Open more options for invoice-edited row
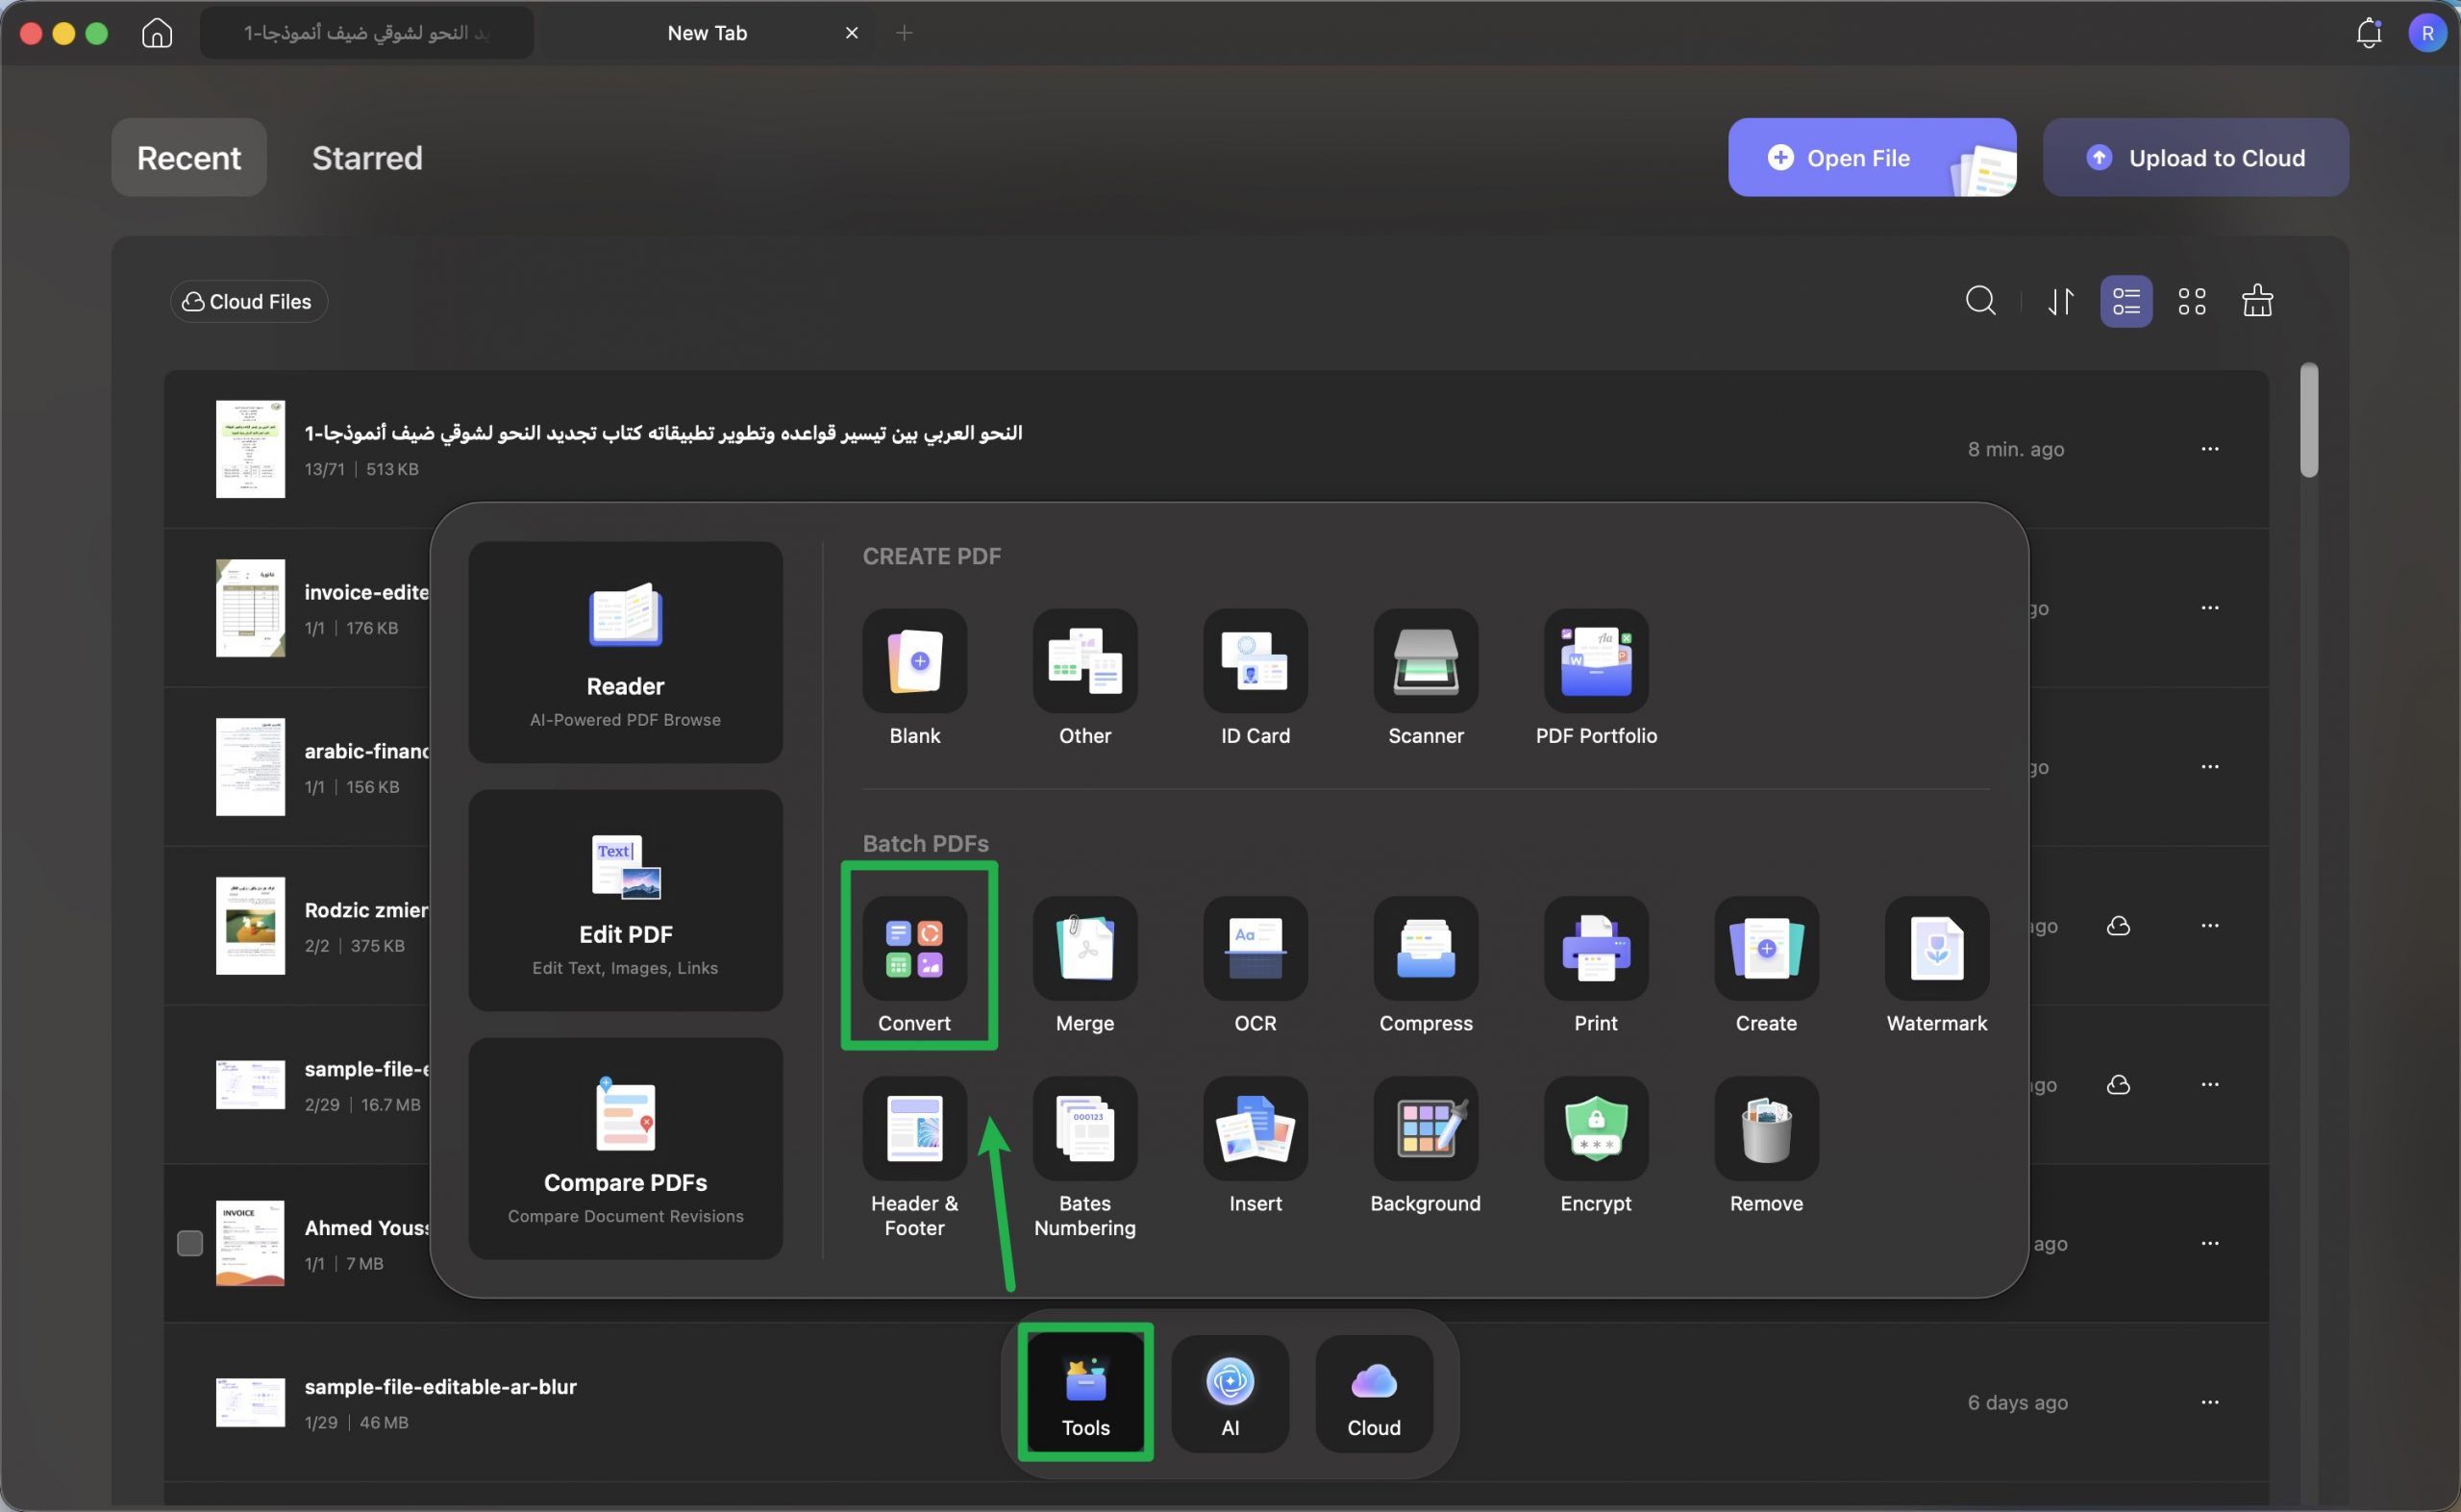The height and width of the screenshot is (1512, 2461). click(2210, 608)
